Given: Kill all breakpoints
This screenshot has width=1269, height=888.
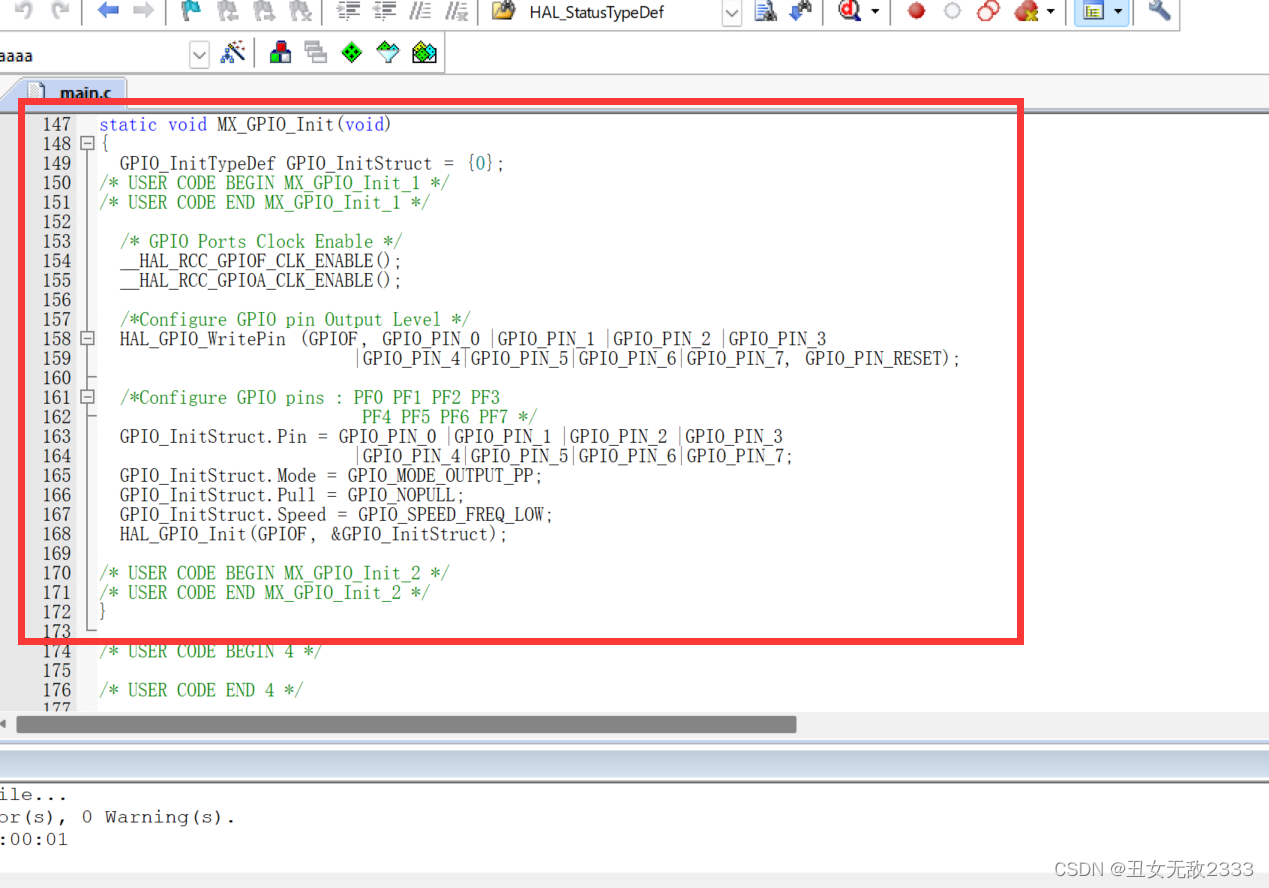Looking at the screenshot, I should click(1026, 11).
